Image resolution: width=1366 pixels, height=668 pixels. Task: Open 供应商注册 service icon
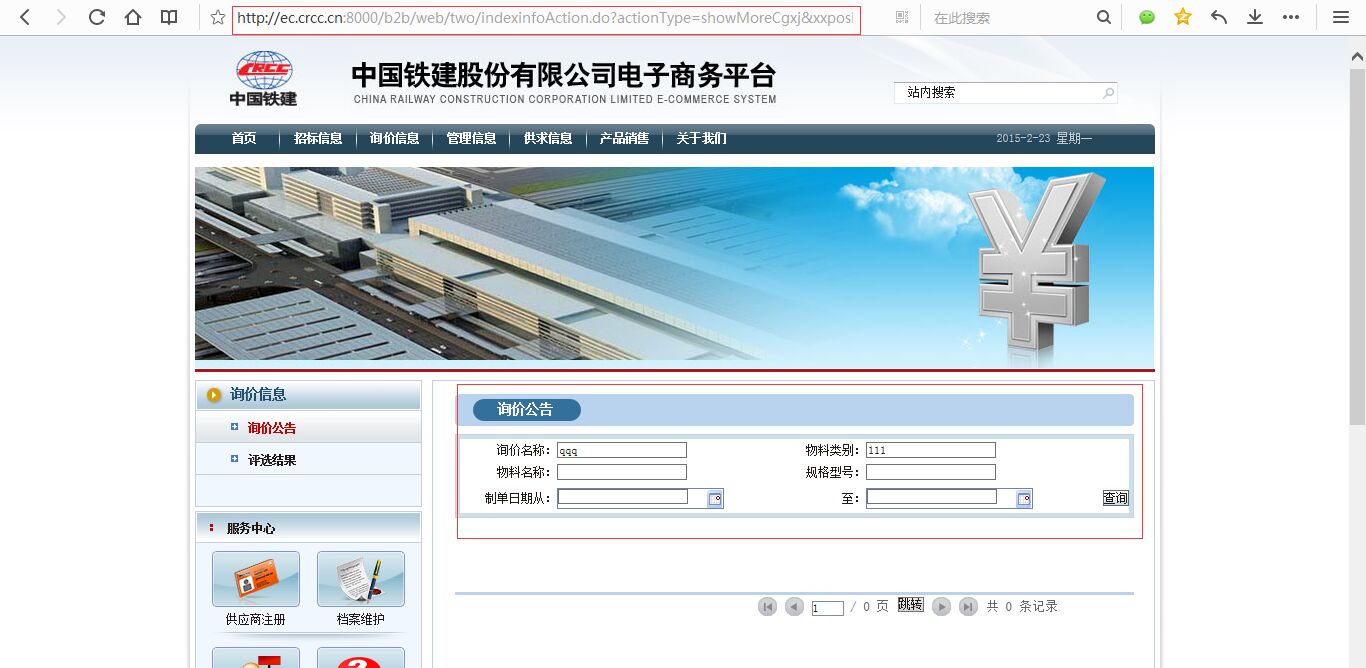256,579
